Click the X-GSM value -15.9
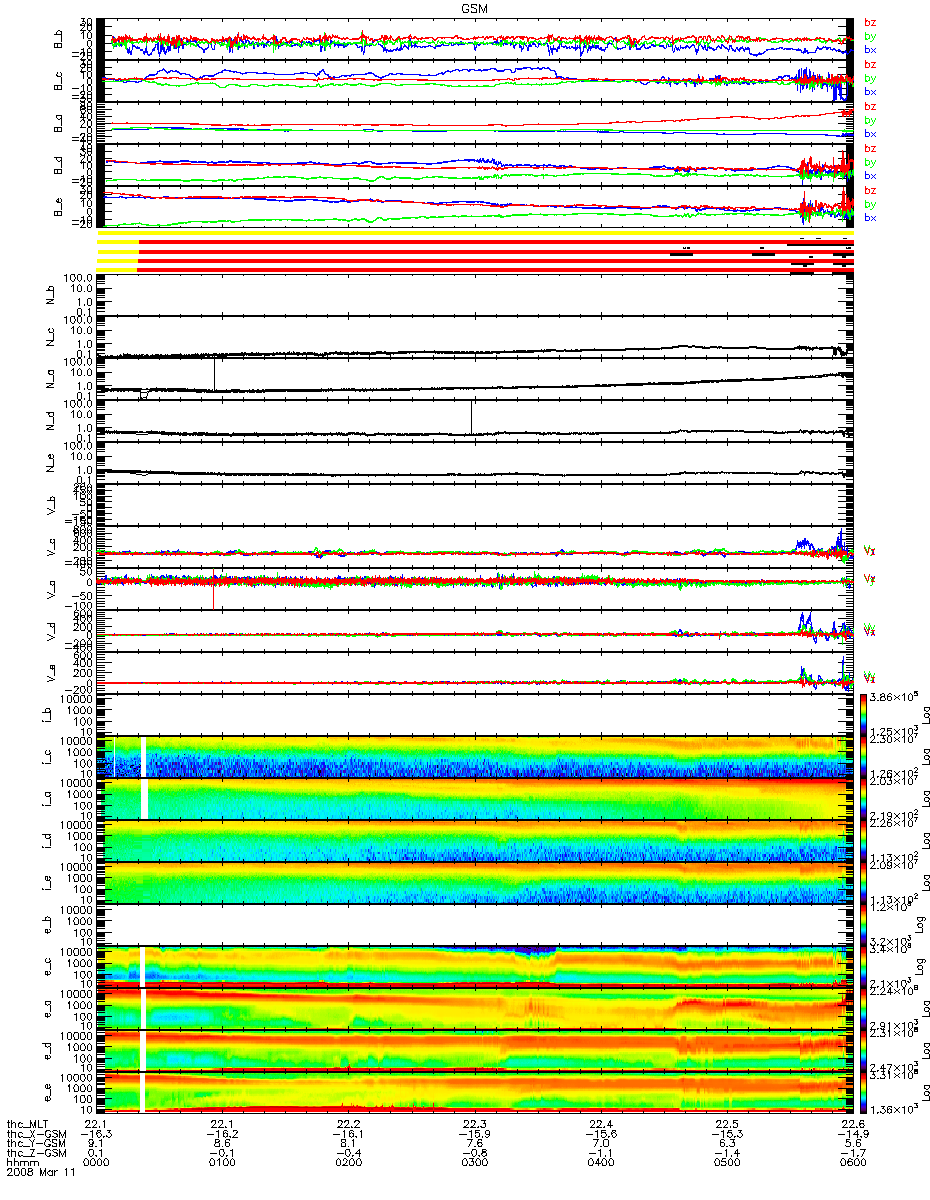This screenshot has width=930, height=1200. coord(474,1133)
